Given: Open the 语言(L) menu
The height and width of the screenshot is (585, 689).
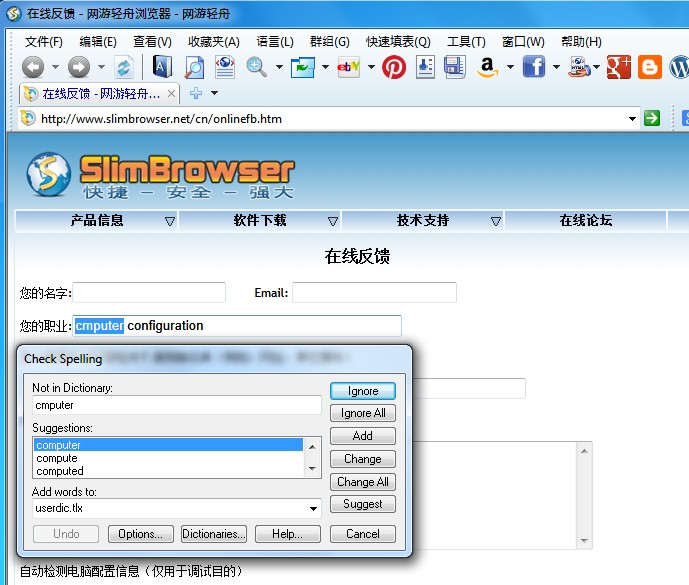Looking at the screenshot, I should tap(275, 42).
